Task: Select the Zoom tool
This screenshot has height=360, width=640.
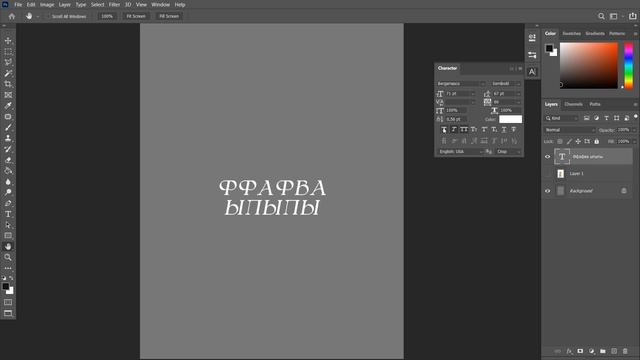Action: 8,257
